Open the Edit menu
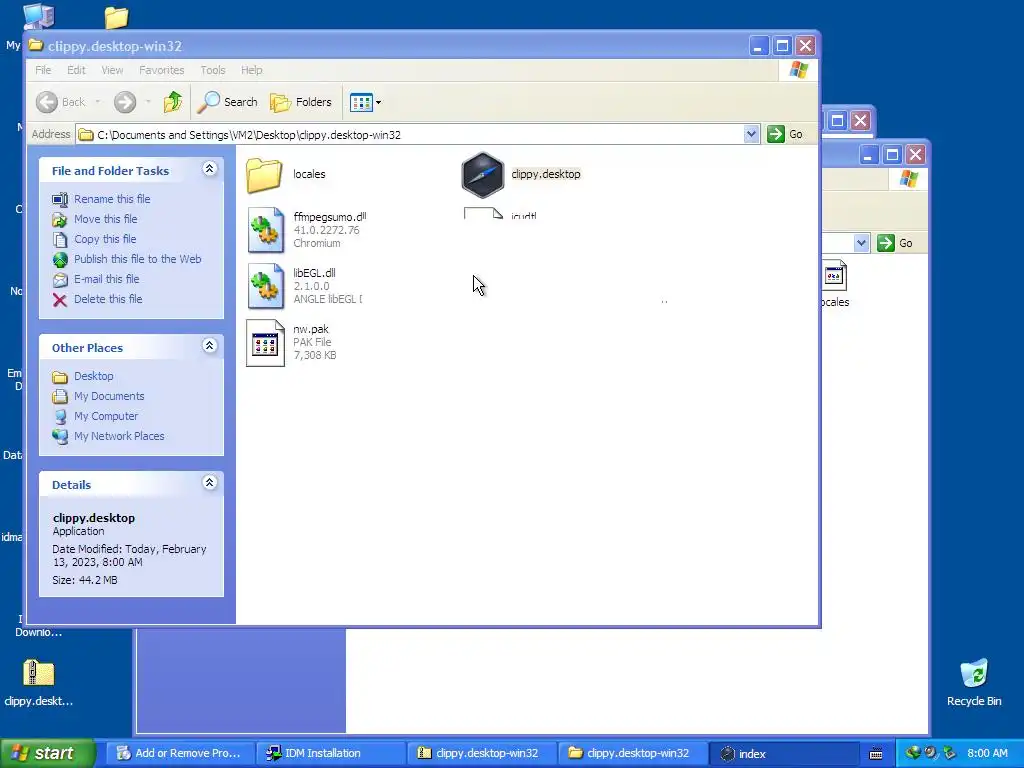This screenshot has height=768, width=1024. [x=76, y=70]
